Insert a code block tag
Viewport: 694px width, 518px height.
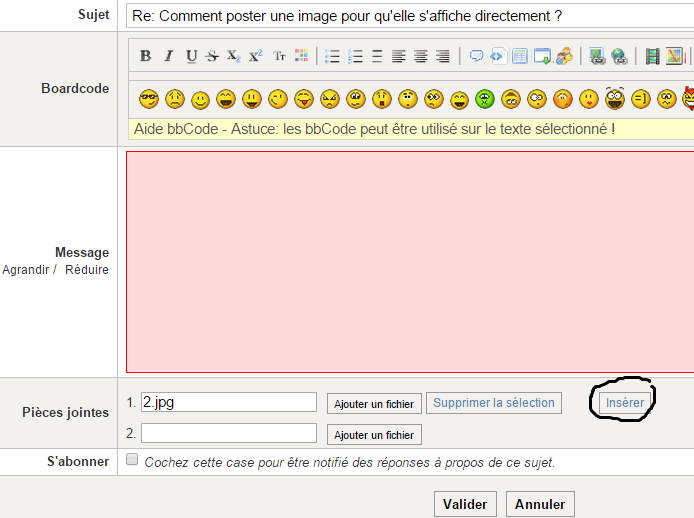coord(497,56)
